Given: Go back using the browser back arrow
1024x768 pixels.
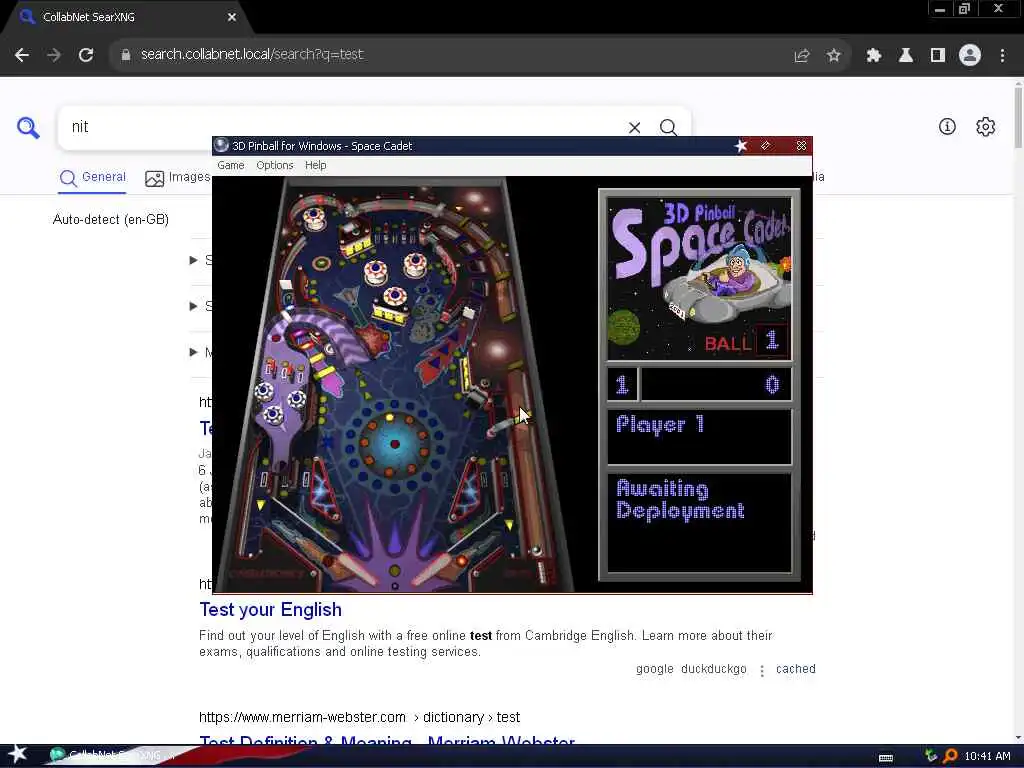Looking at the screenshot, I should pyautogui.click(x=22, y=55).
